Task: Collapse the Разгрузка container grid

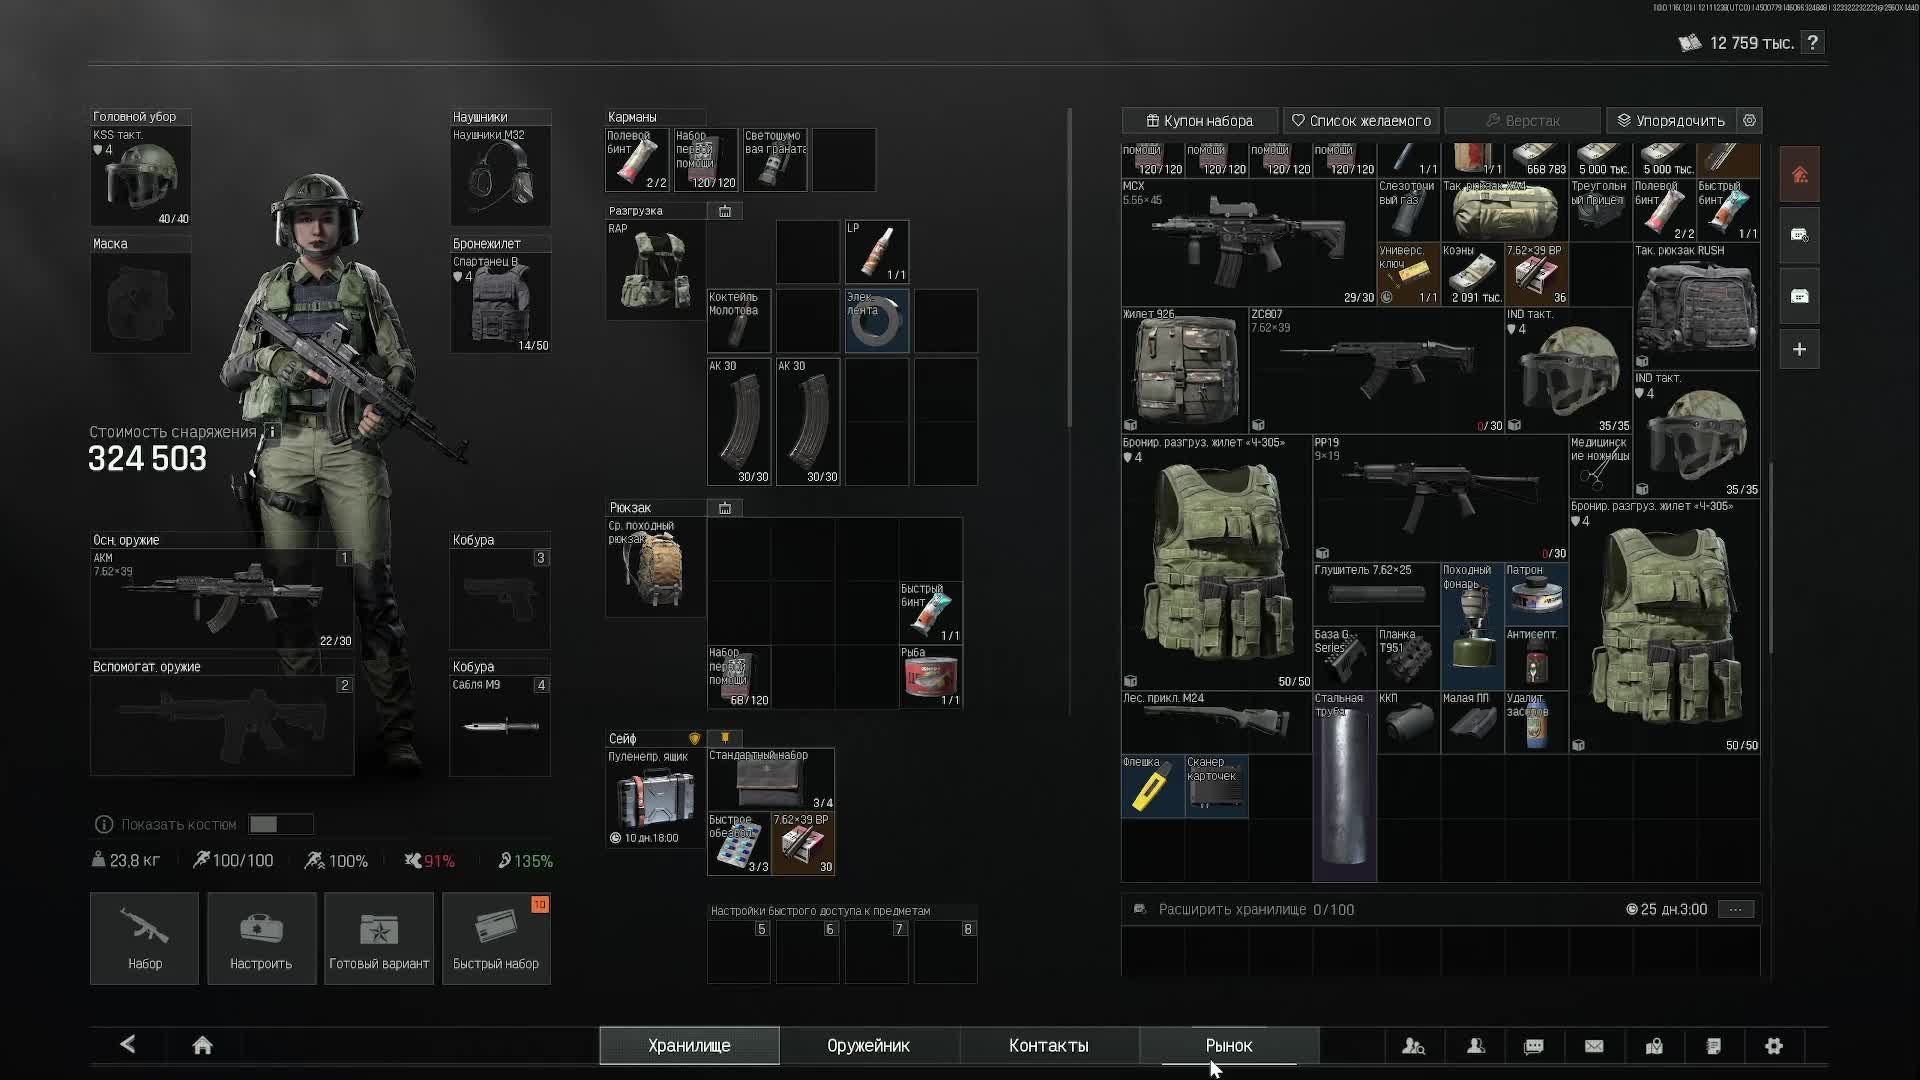Action: [725, 211]
